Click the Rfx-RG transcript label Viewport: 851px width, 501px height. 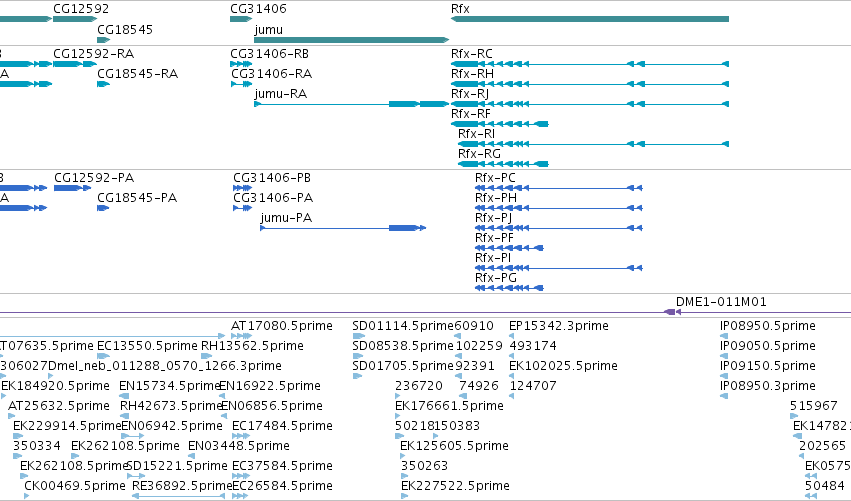click(x=479, y=154)
